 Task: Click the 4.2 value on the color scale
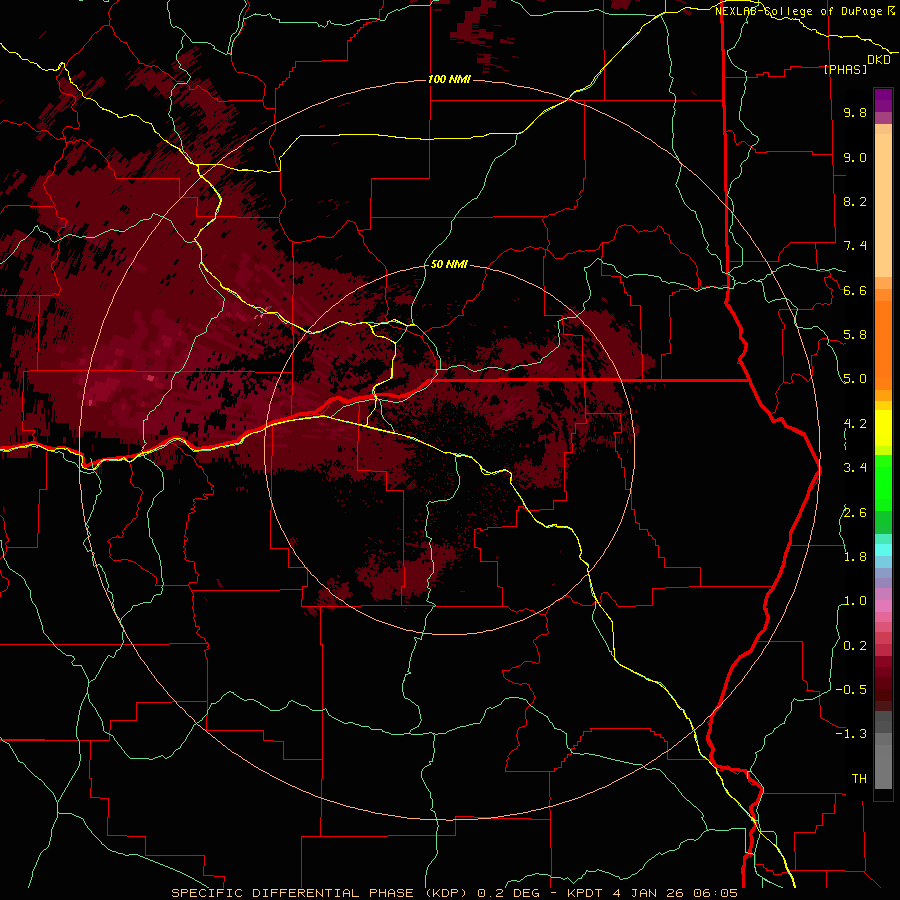click(855, 424)
